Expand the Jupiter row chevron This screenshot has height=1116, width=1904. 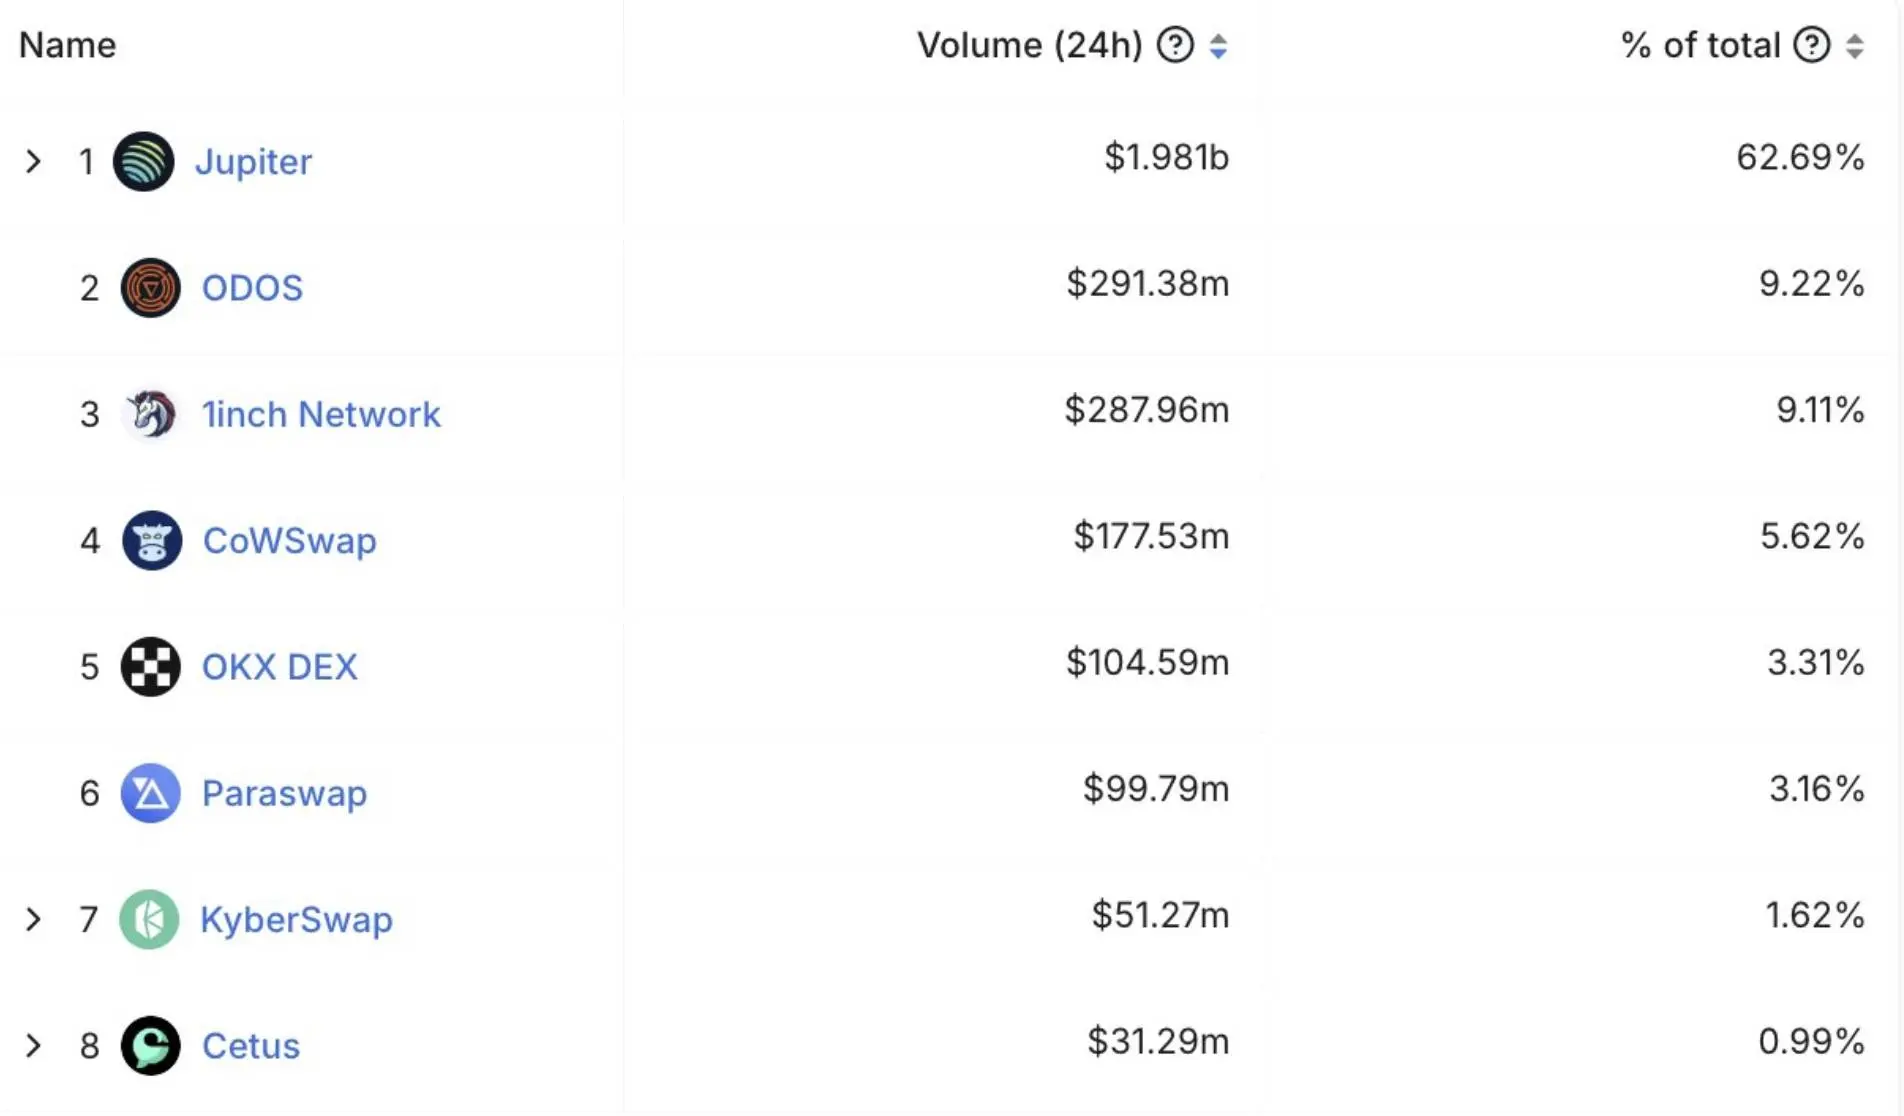(x=33, y=161)
